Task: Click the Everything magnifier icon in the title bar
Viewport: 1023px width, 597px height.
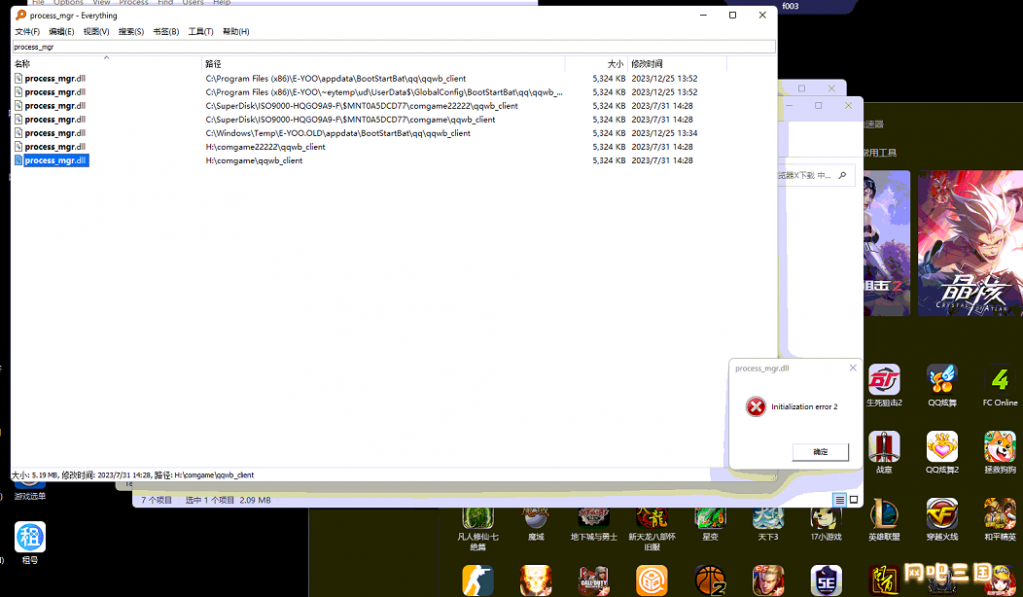Action: point(21,15)
